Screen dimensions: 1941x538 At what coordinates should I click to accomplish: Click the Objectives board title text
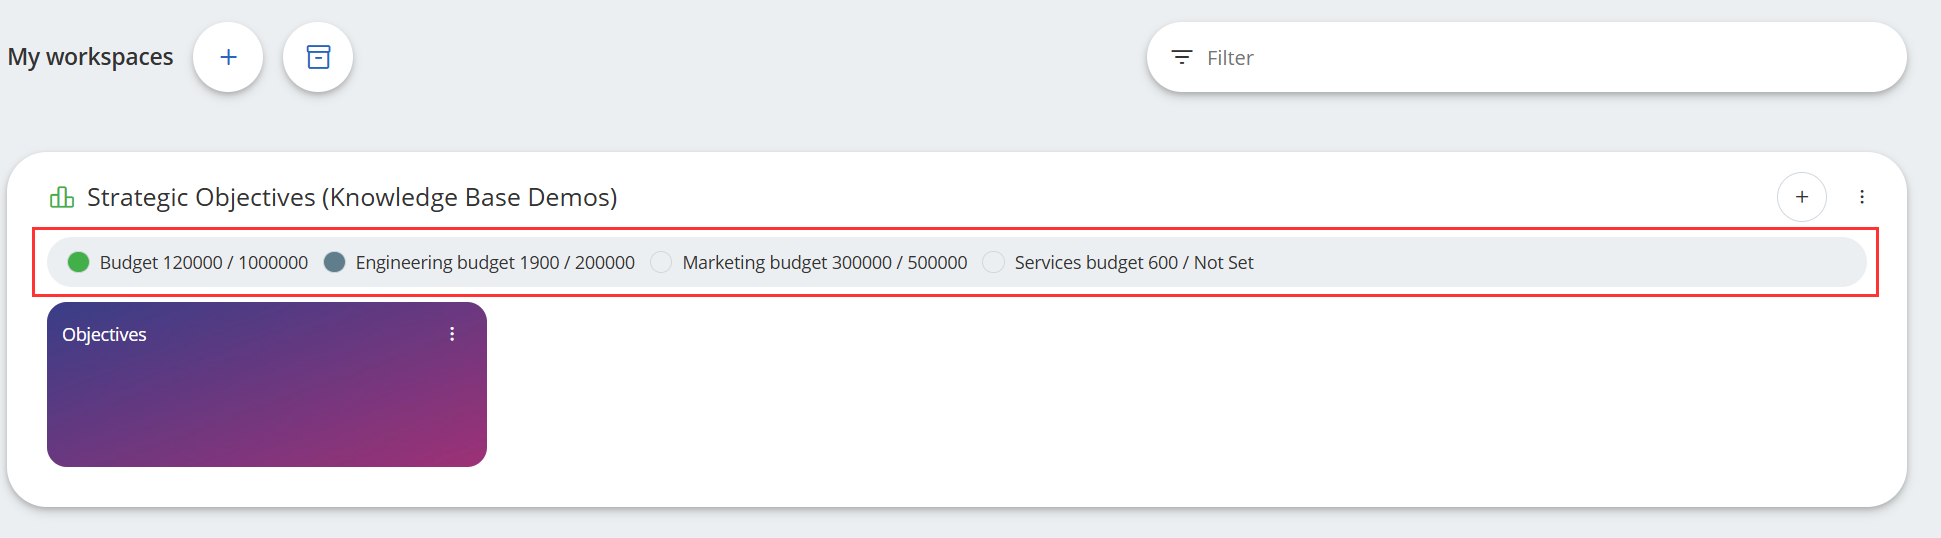[x=104, y=334]
